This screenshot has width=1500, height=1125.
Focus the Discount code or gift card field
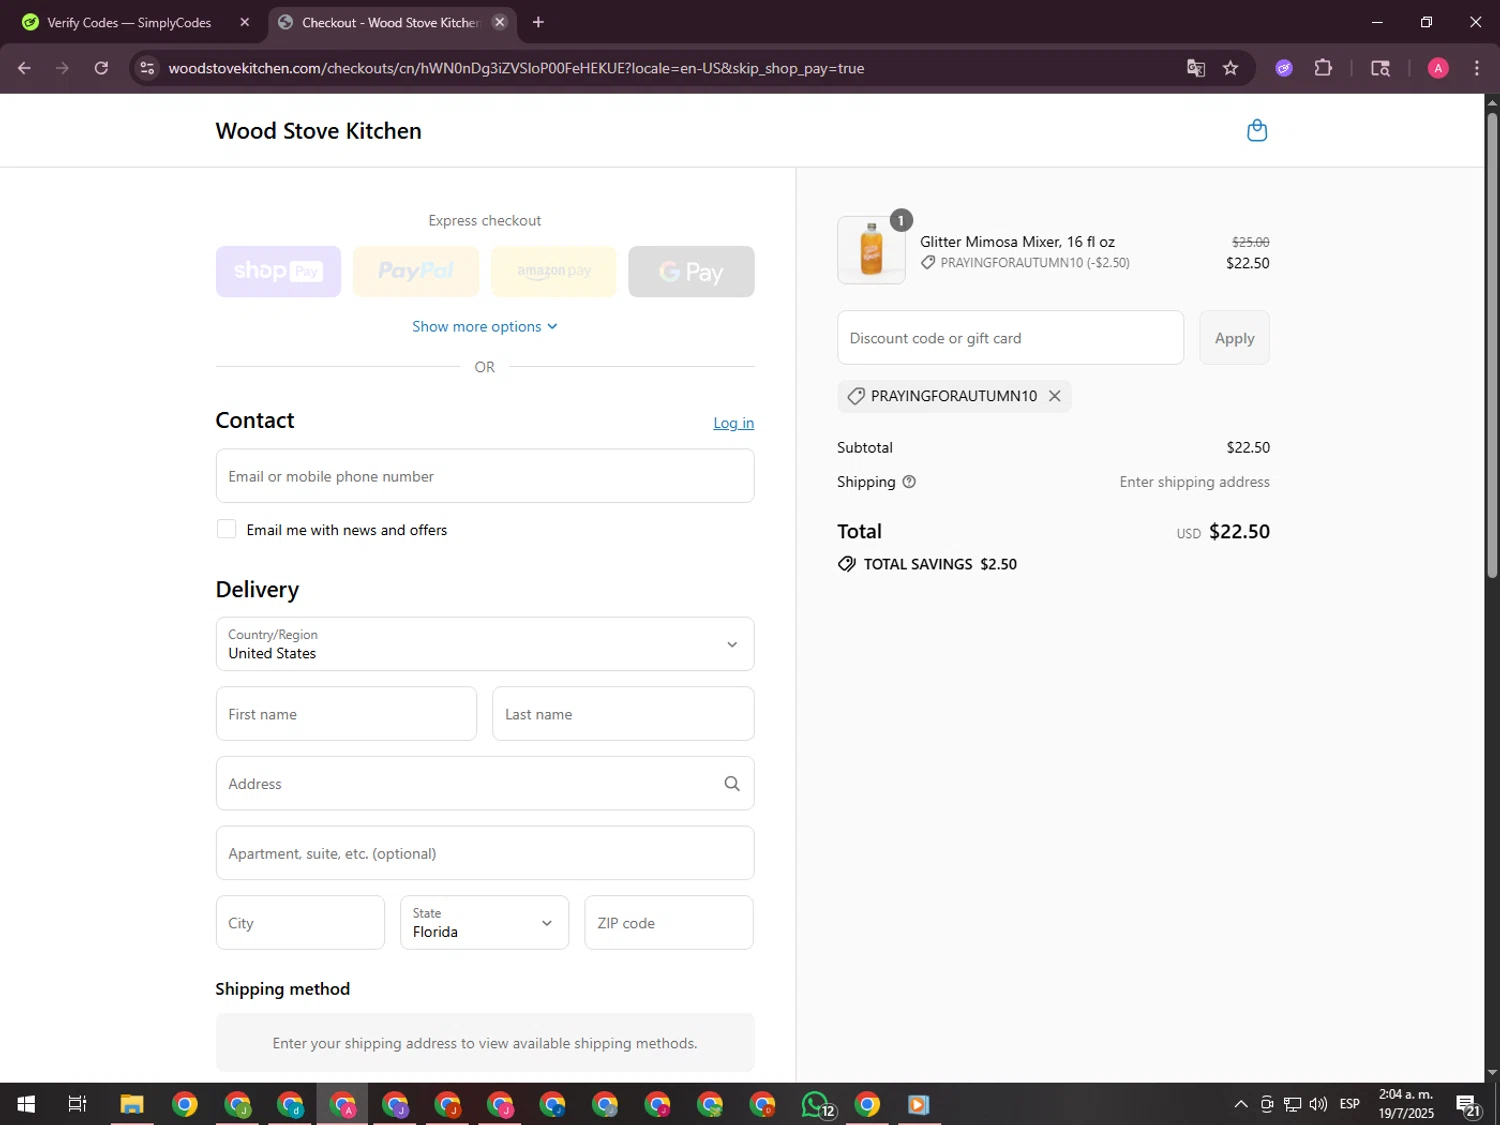1010,338
